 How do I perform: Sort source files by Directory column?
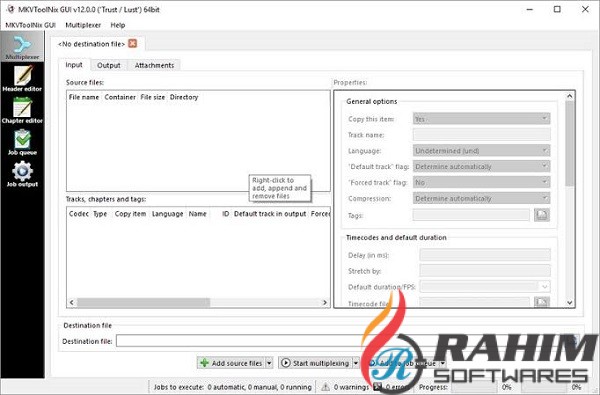(x=184, y=97)
